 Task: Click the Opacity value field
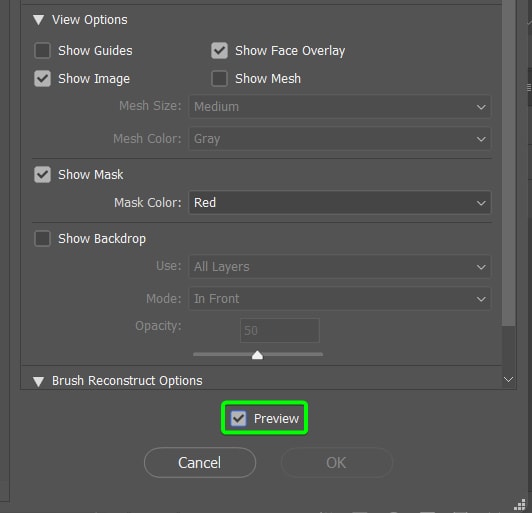coord(280,330)
